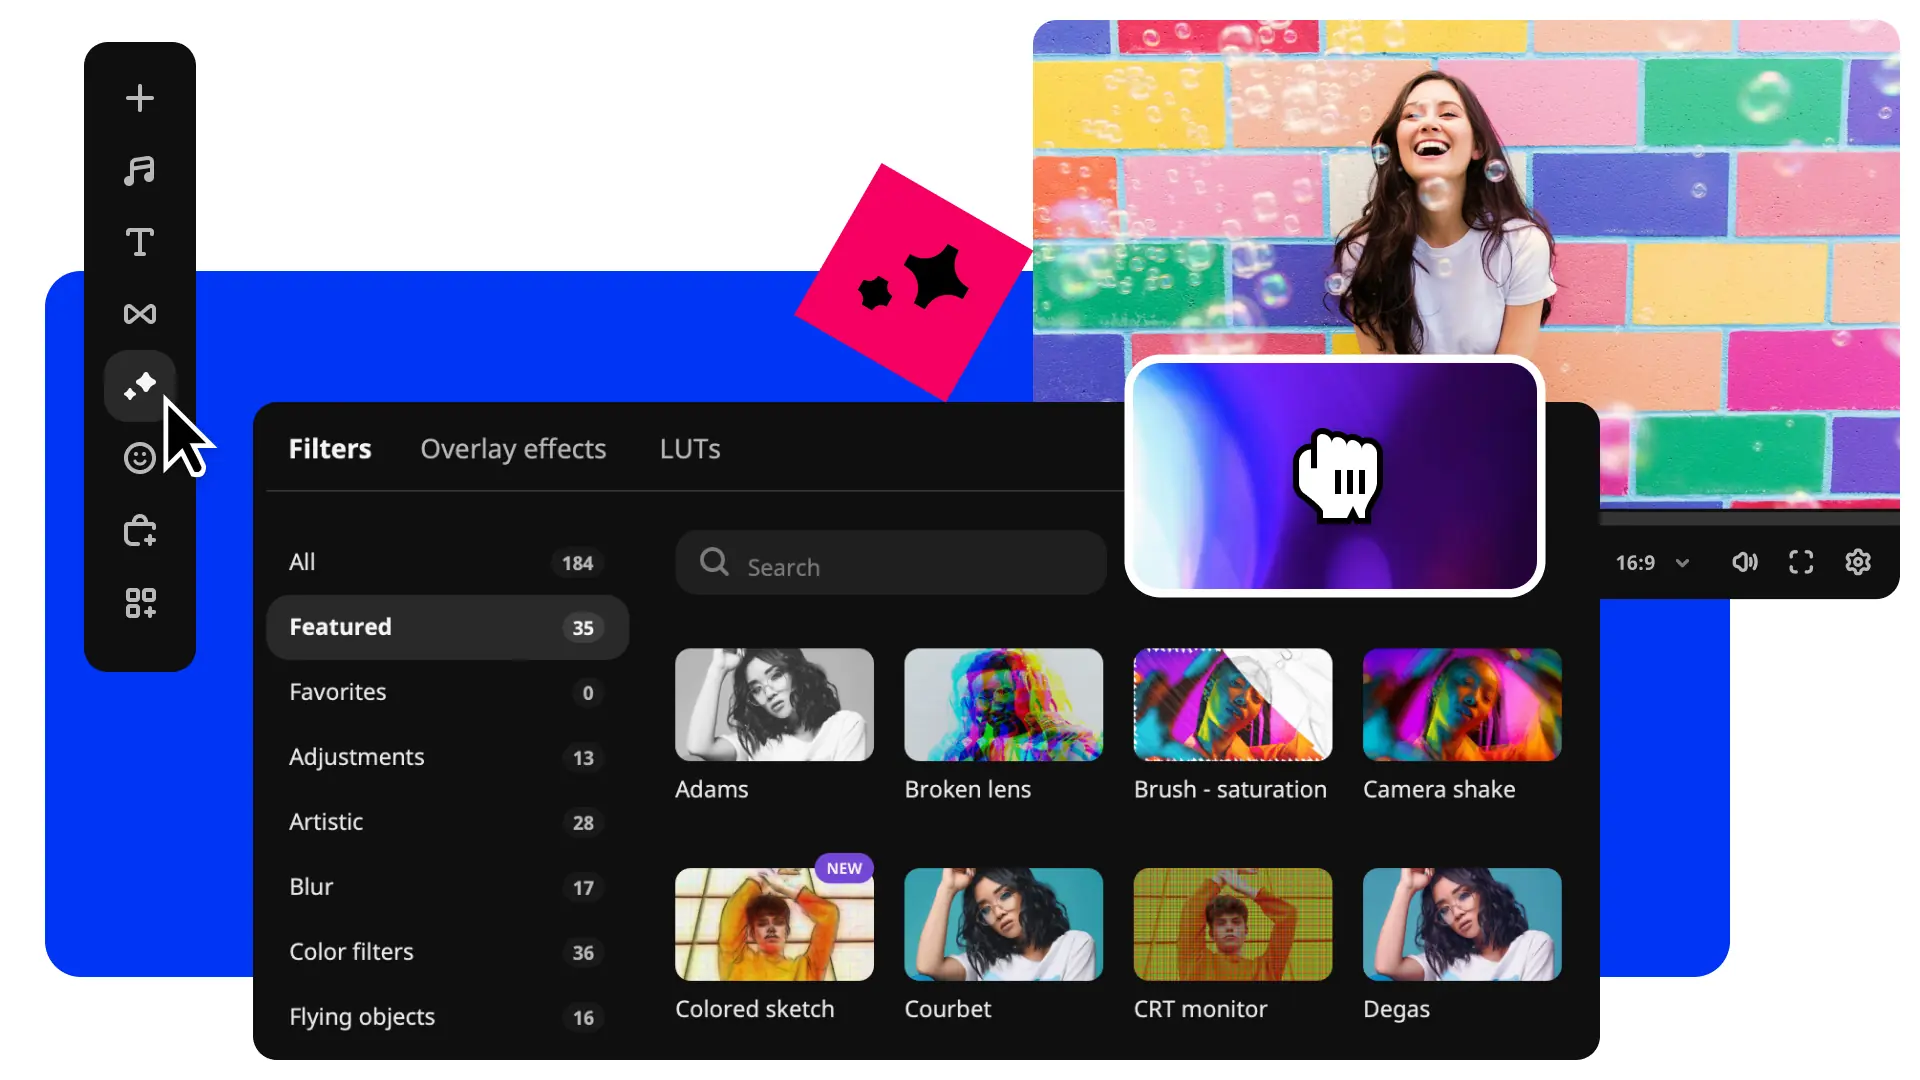Viewport: 1920px width, 1080px height.
Task: Click the 36 count badge
Action: 583,953
